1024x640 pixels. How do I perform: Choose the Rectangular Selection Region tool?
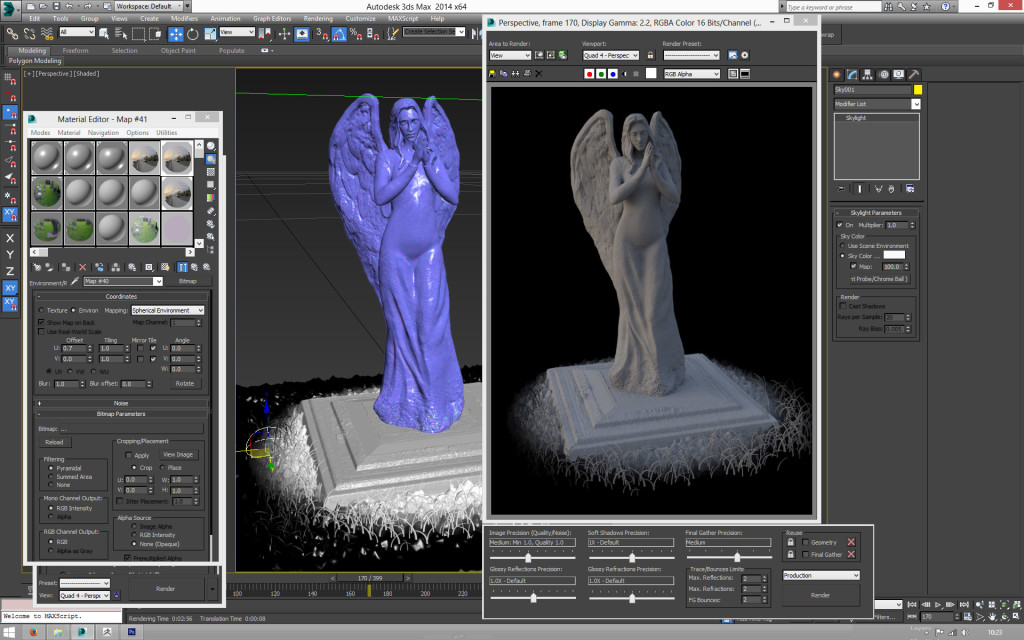pos(138,33)
